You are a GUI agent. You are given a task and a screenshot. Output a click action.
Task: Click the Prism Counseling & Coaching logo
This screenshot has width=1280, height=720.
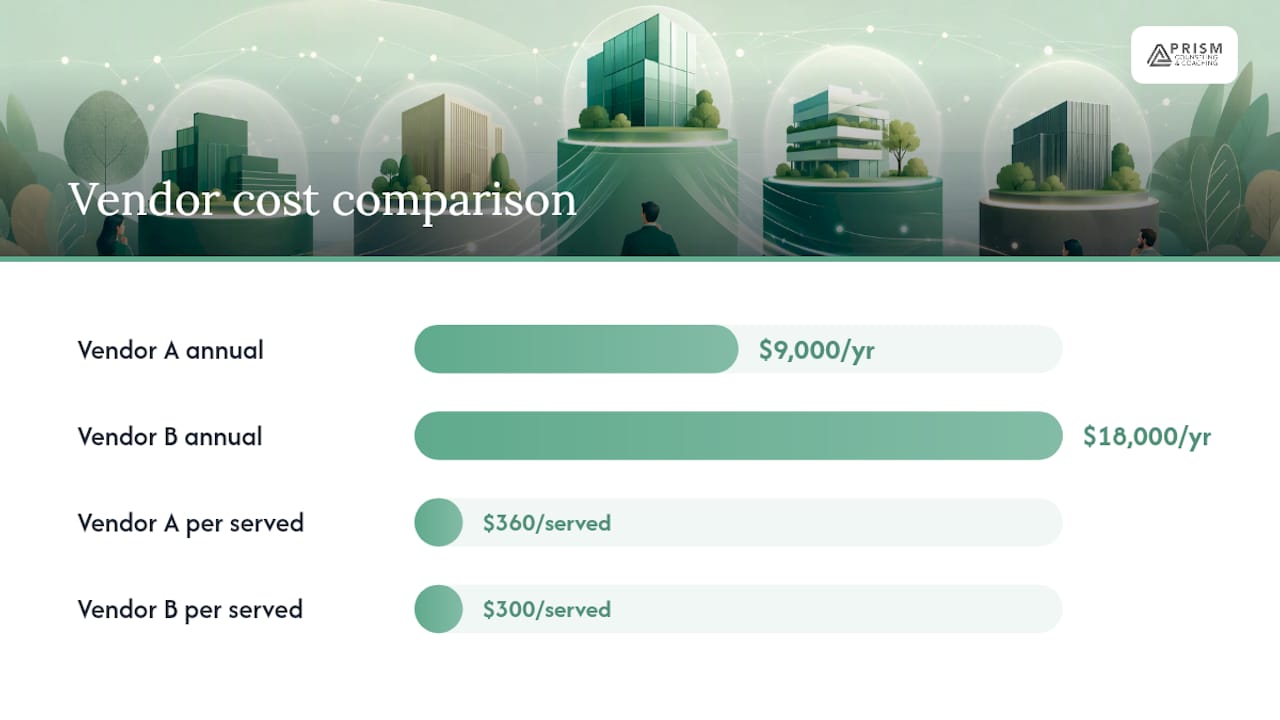[1184, 55]
